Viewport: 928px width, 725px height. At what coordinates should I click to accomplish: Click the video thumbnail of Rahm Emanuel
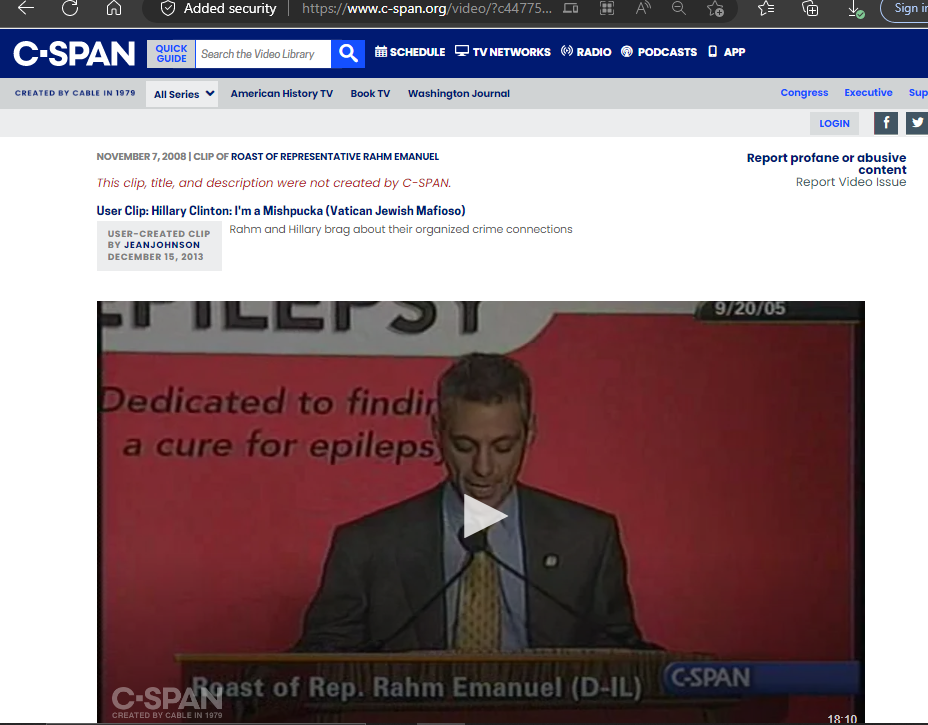481,511
